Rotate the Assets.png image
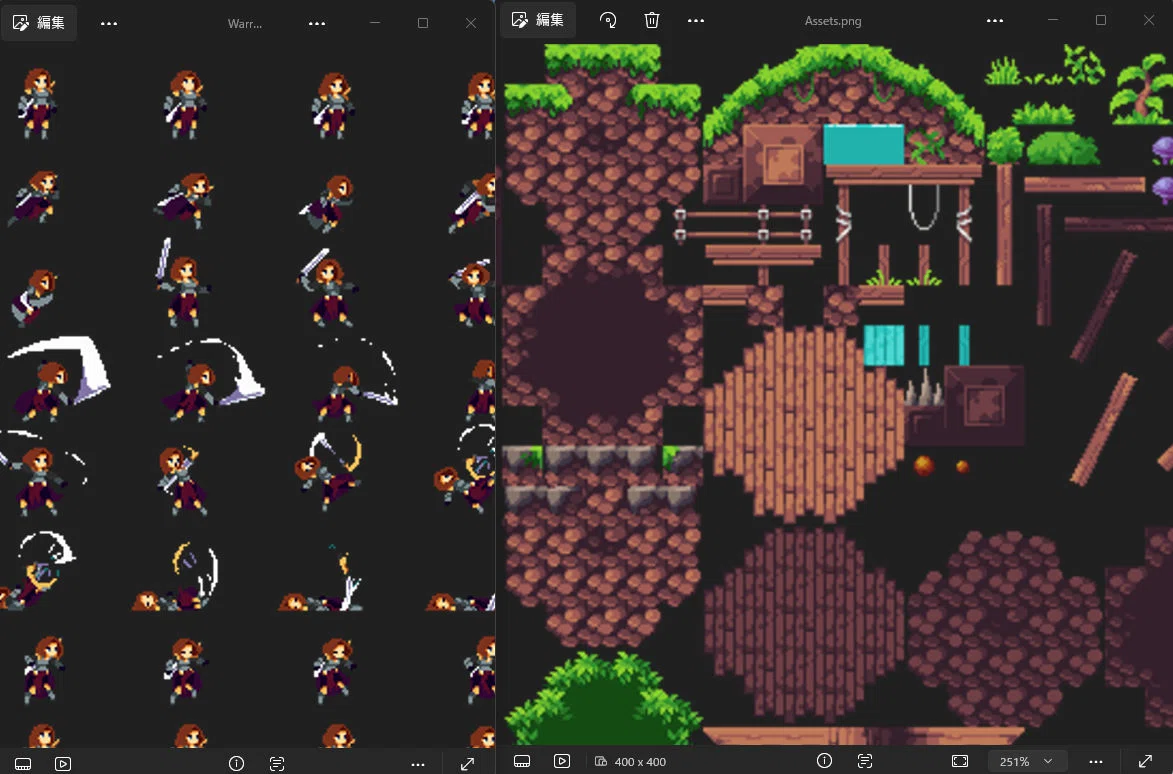 (x=608, y=20)
